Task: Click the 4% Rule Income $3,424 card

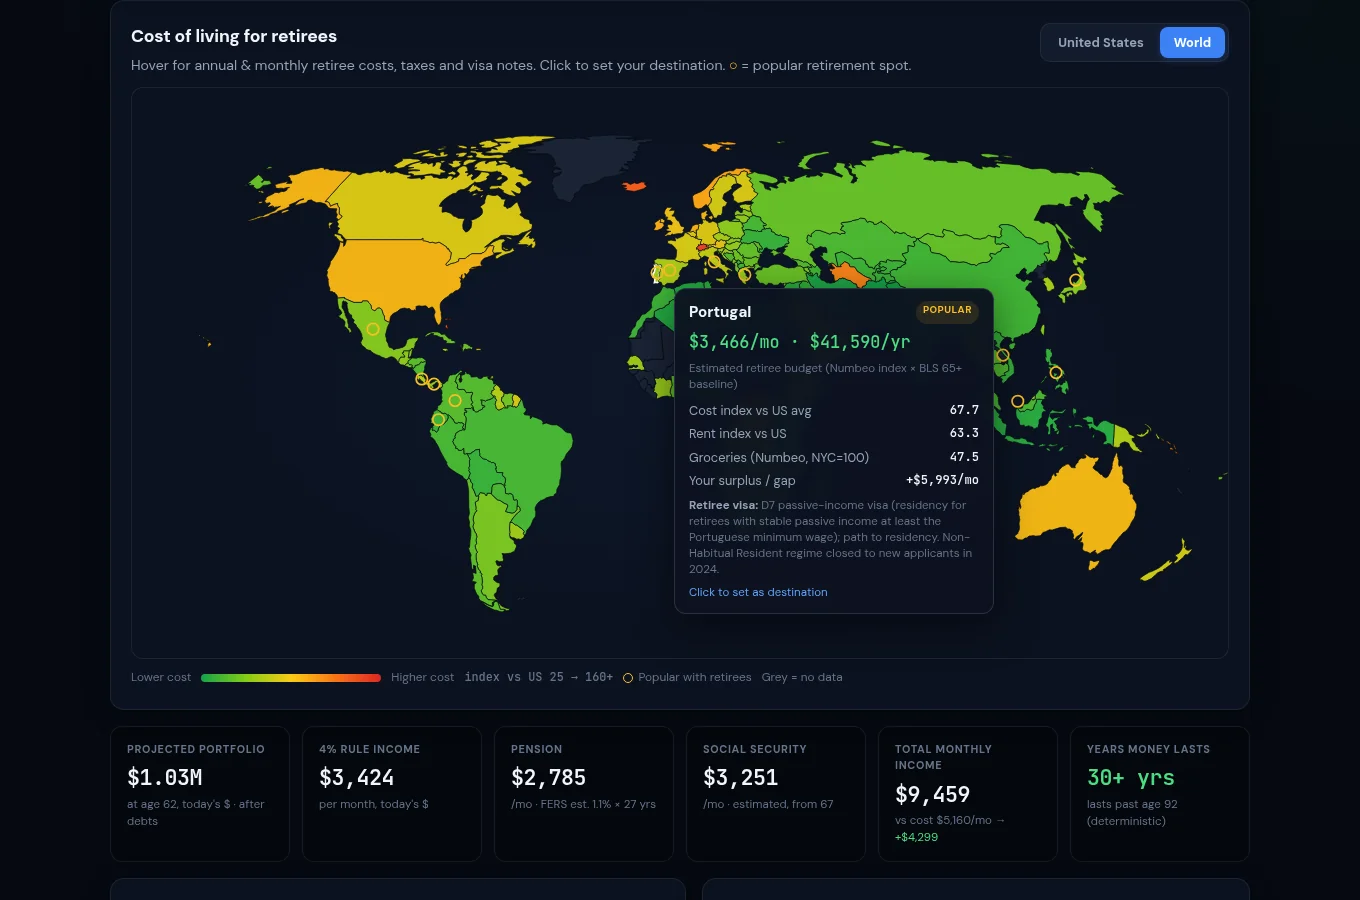Action: click(x=392, y=794)
